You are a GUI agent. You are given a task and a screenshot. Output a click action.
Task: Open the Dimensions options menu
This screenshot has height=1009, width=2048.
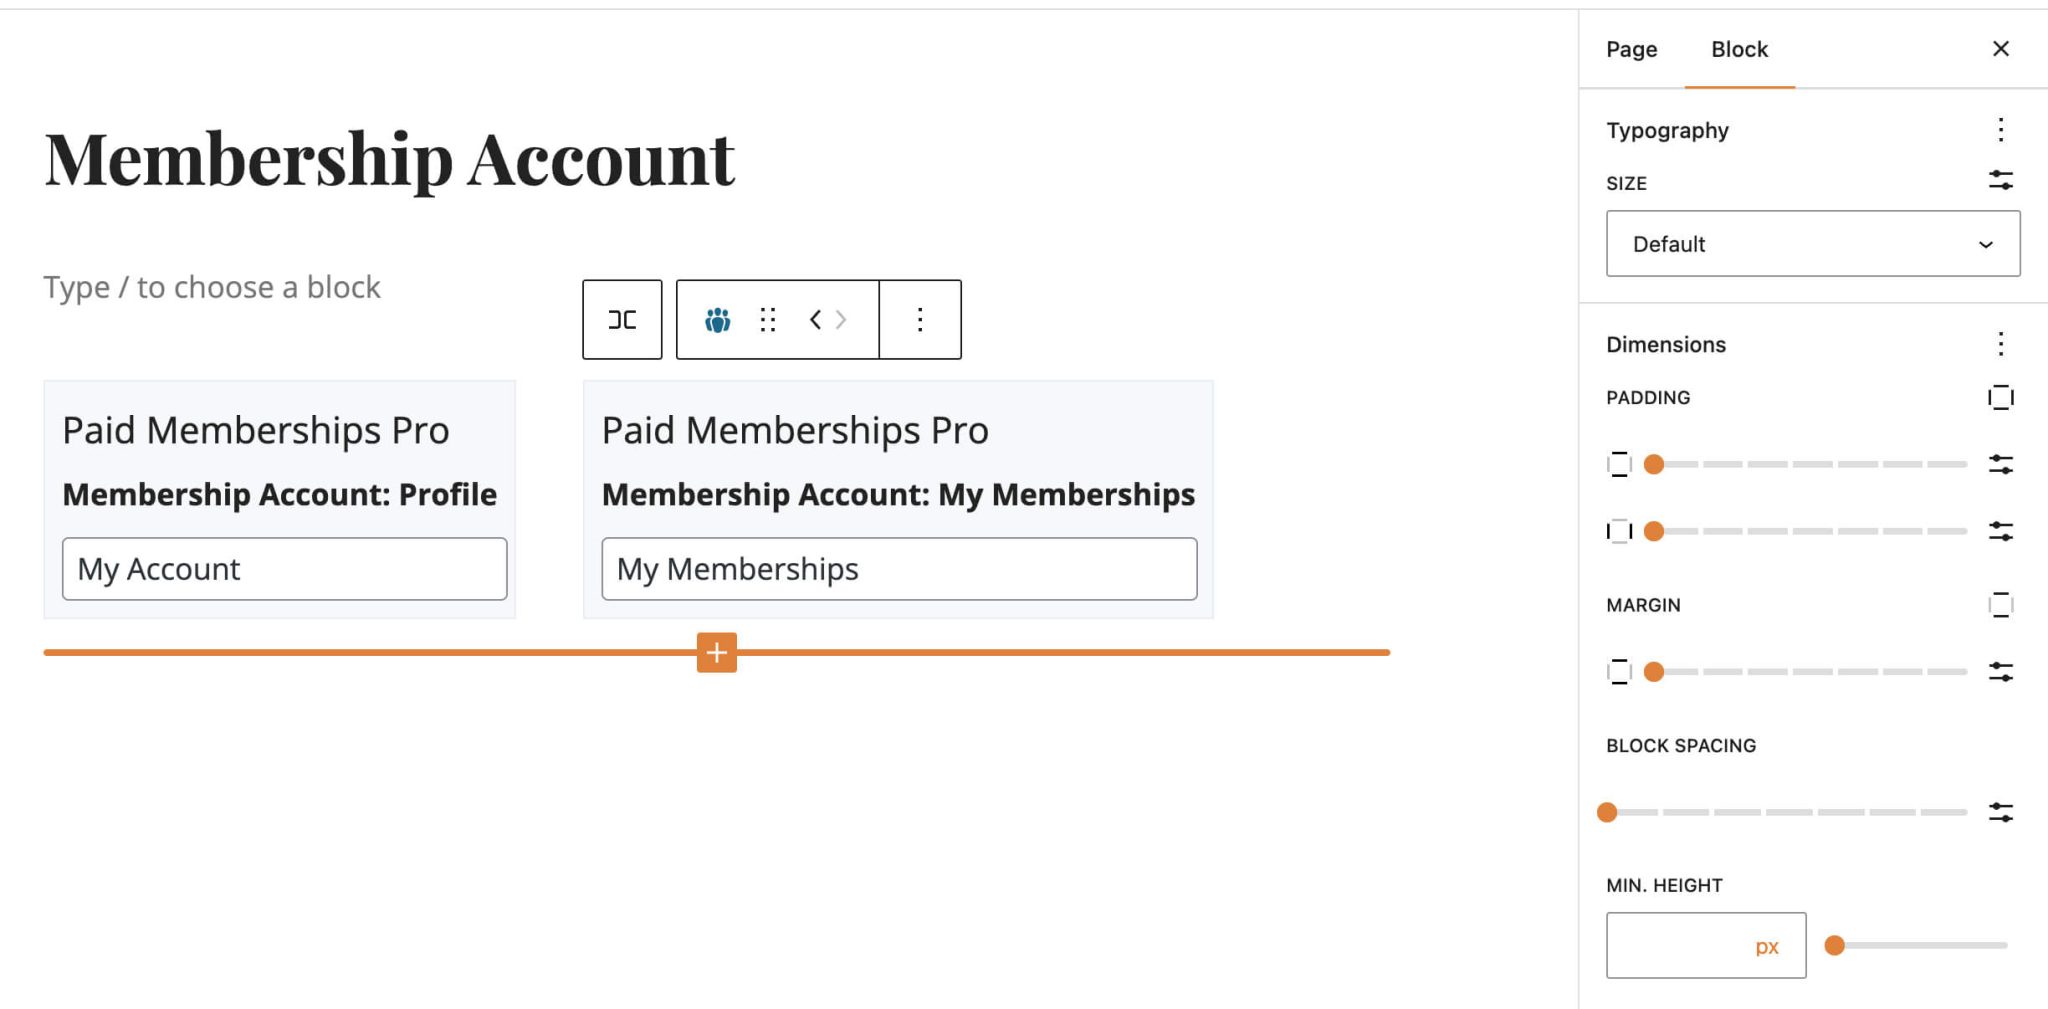(2001, 344)
